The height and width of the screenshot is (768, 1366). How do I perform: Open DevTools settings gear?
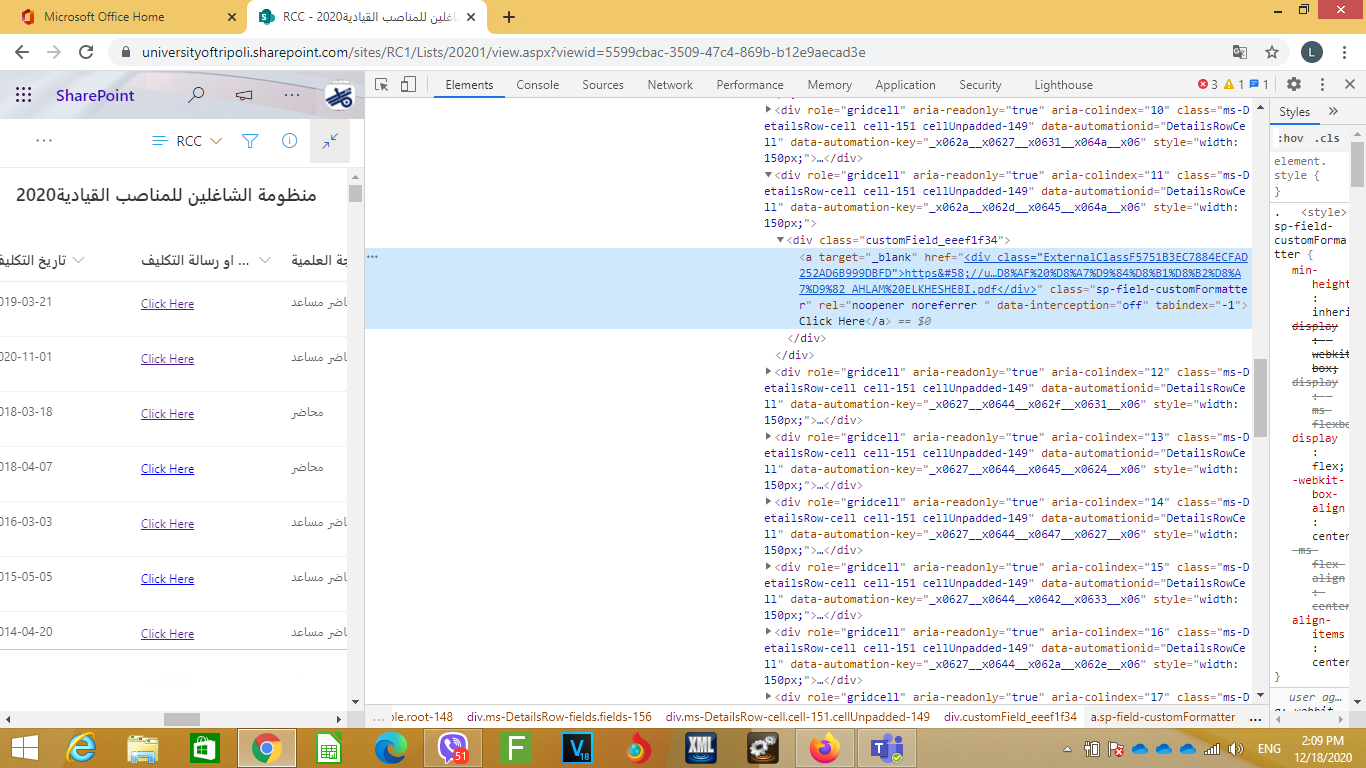click(1294, 85)
